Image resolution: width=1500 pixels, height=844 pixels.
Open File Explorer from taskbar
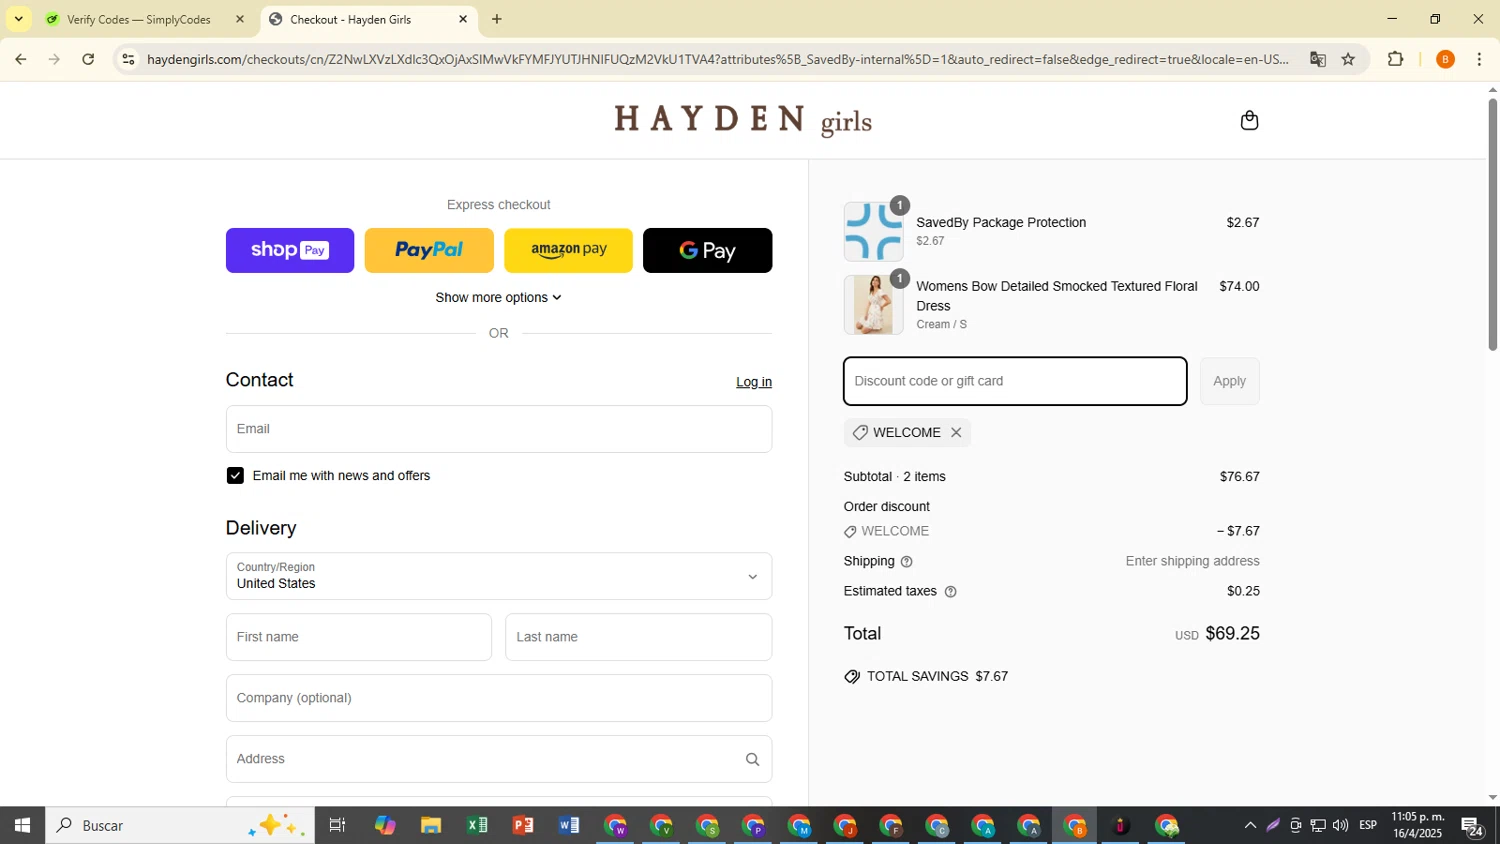431,826
